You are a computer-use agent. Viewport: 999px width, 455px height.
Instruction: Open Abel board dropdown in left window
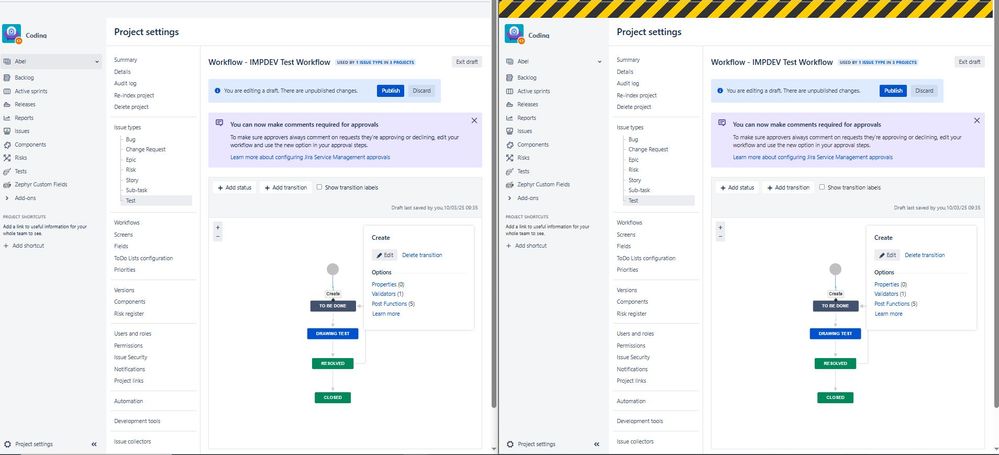pos(52,62)
